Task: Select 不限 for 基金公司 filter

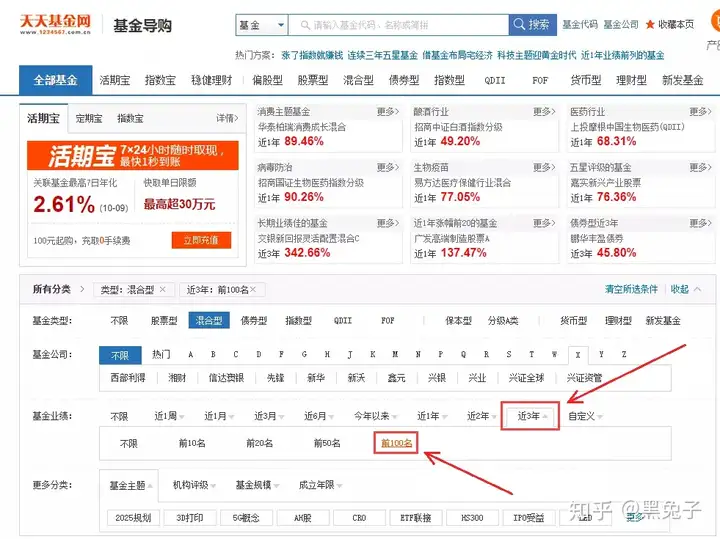Action: [x=120, y=355]
